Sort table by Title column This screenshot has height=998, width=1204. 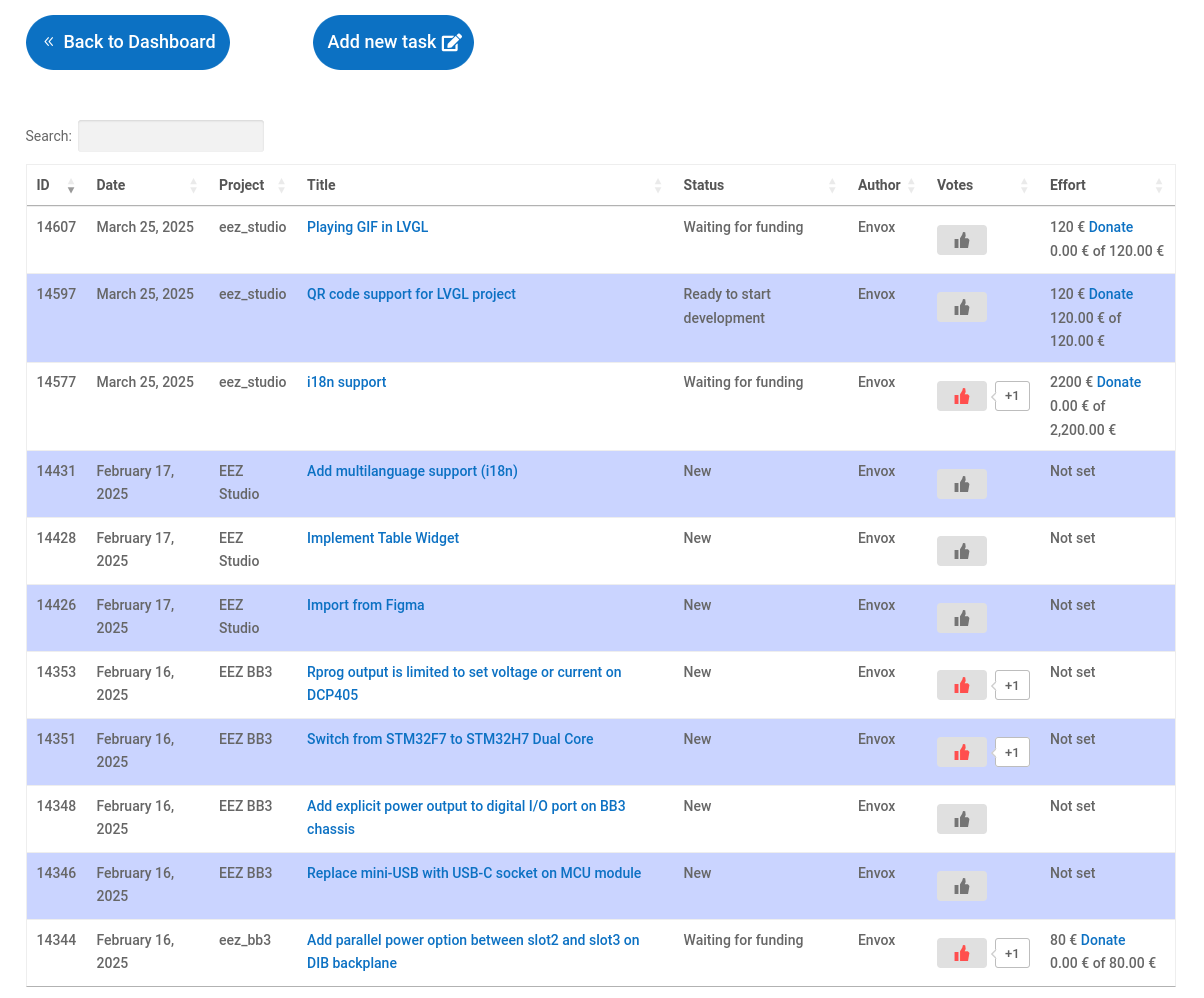(485, 185)
